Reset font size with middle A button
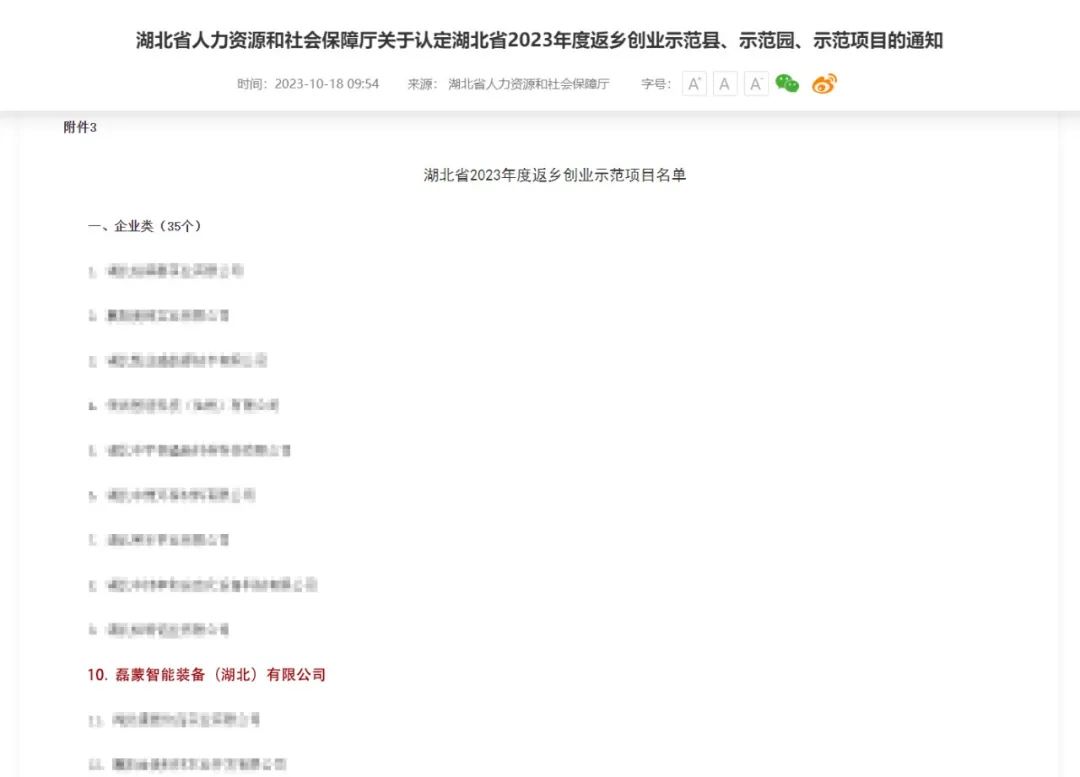1080x777 pixels. tap(725, 84)
